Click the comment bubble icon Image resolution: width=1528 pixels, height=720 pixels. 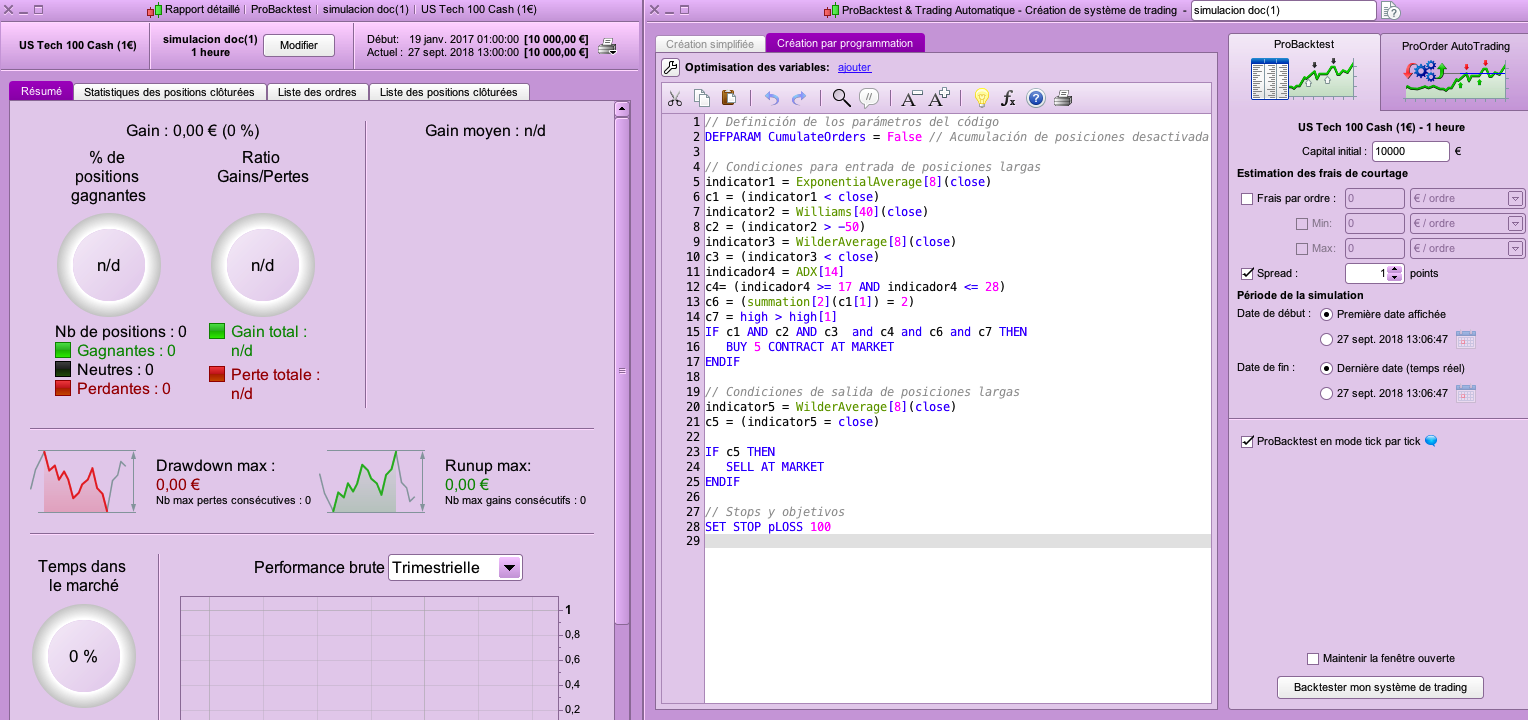click(x=869, y=98)
